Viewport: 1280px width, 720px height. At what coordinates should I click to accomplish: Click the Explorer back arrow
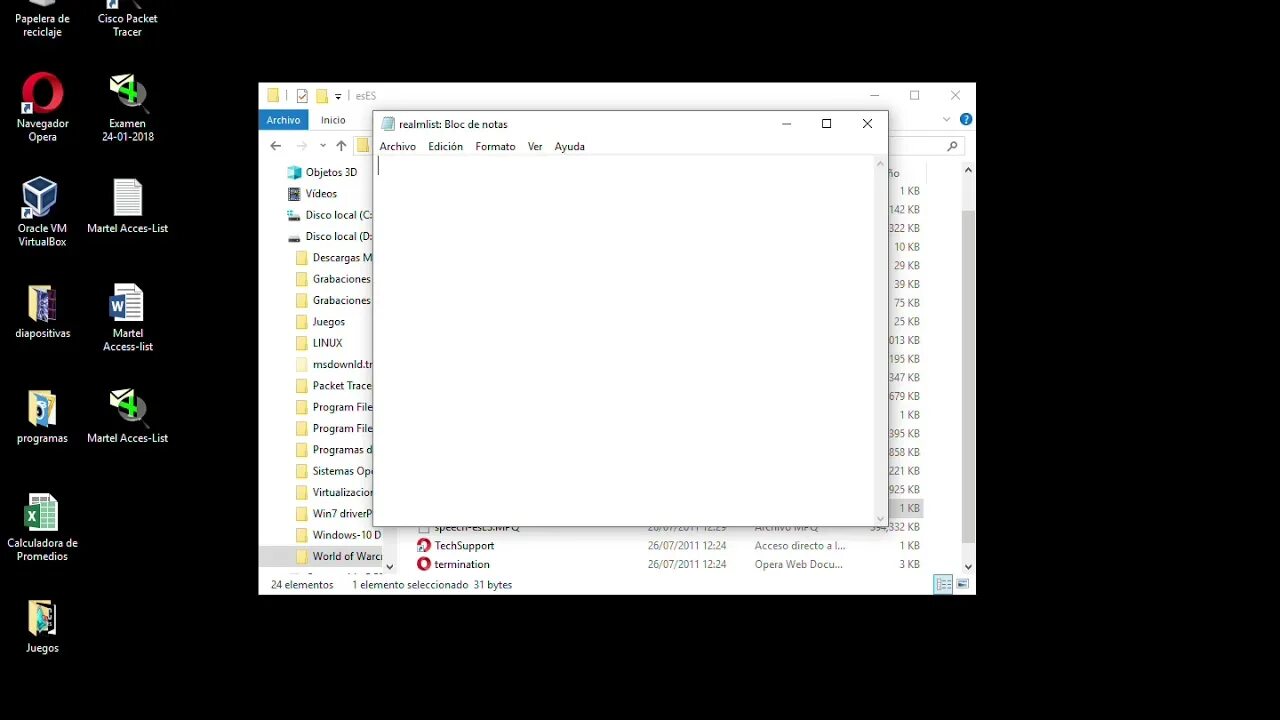(276, 146)
